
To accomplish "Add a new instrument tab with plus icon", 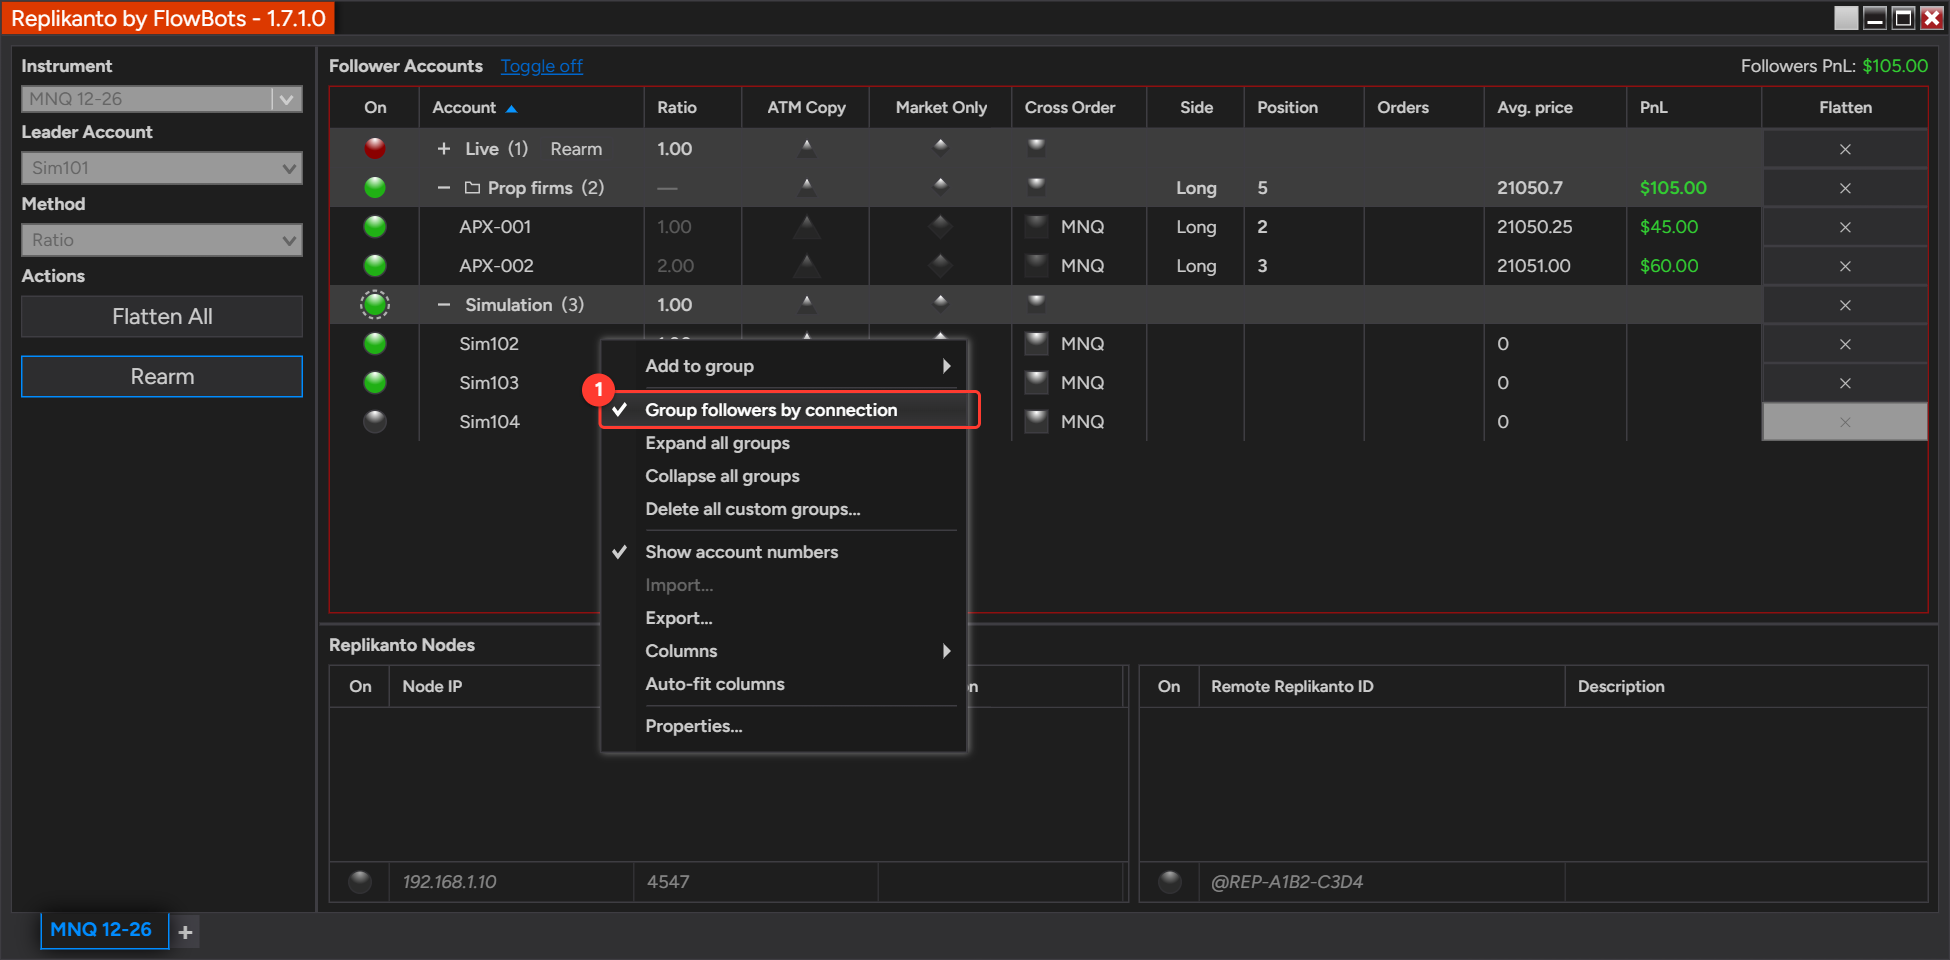I will tap(185, 932).
